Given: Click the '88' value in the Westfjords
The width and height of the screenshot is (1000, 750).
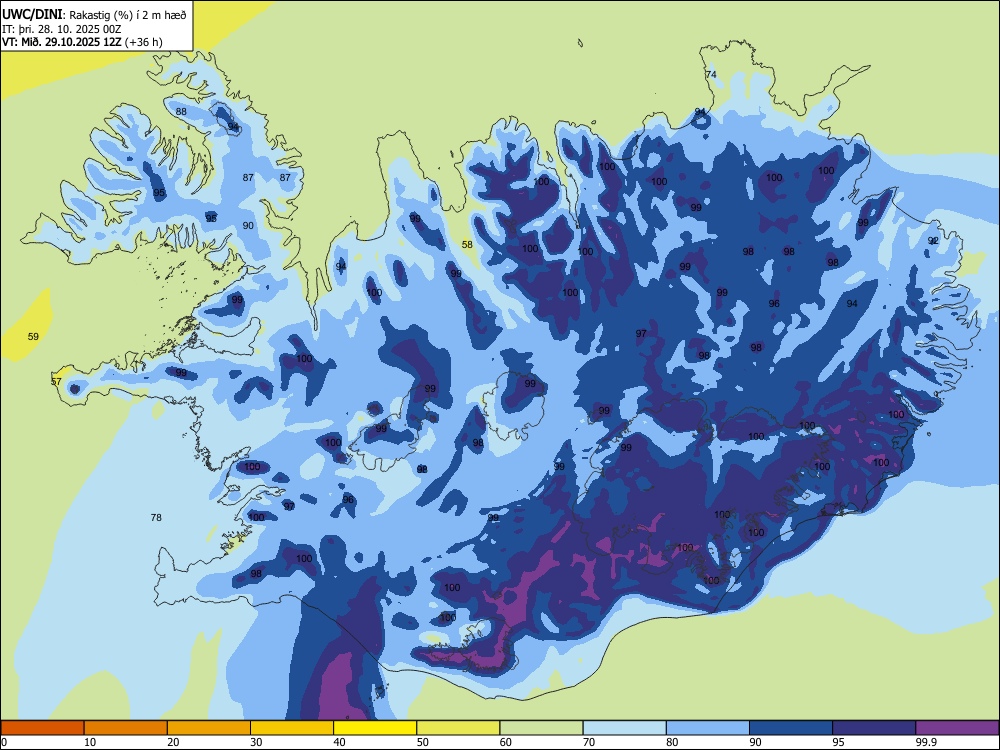Looking at the screenshot, I should point(181,111).
